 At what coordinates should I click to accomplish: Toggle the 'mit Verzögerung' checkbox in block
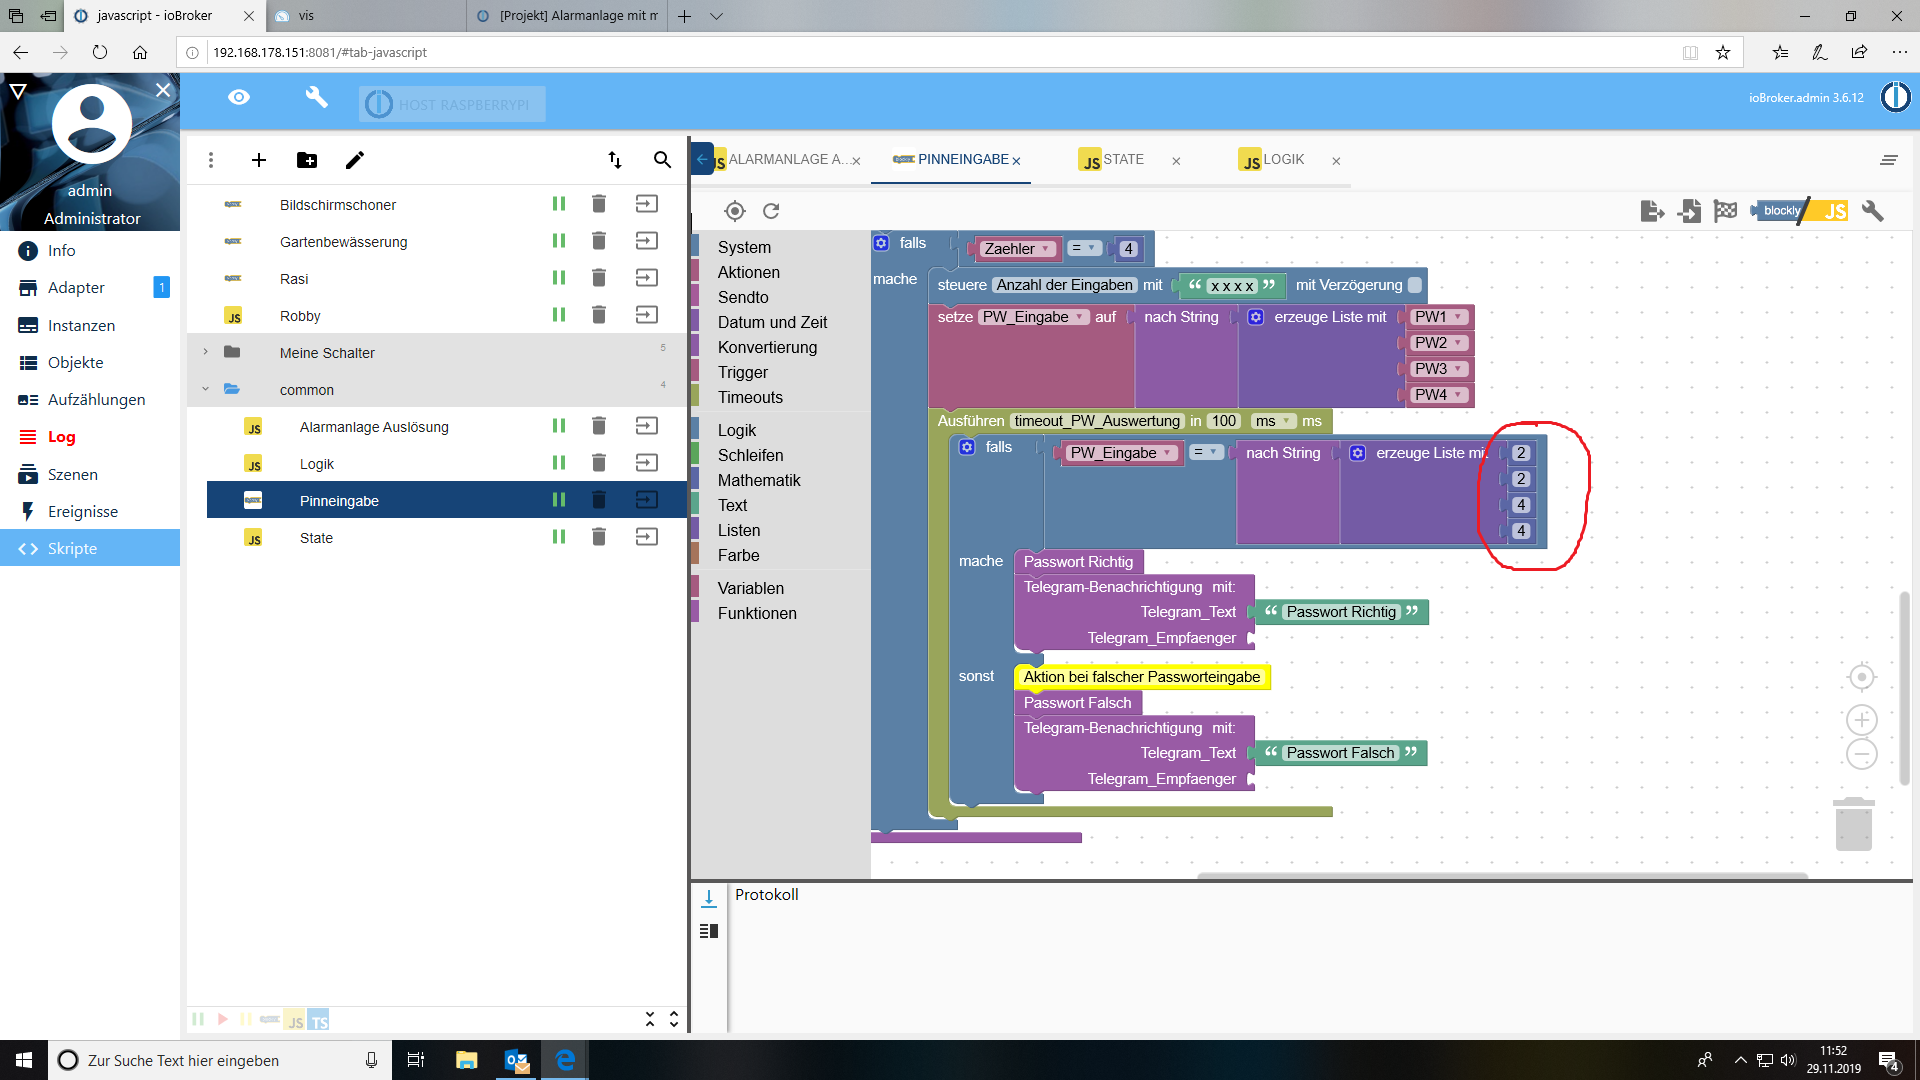[1415, 285]
